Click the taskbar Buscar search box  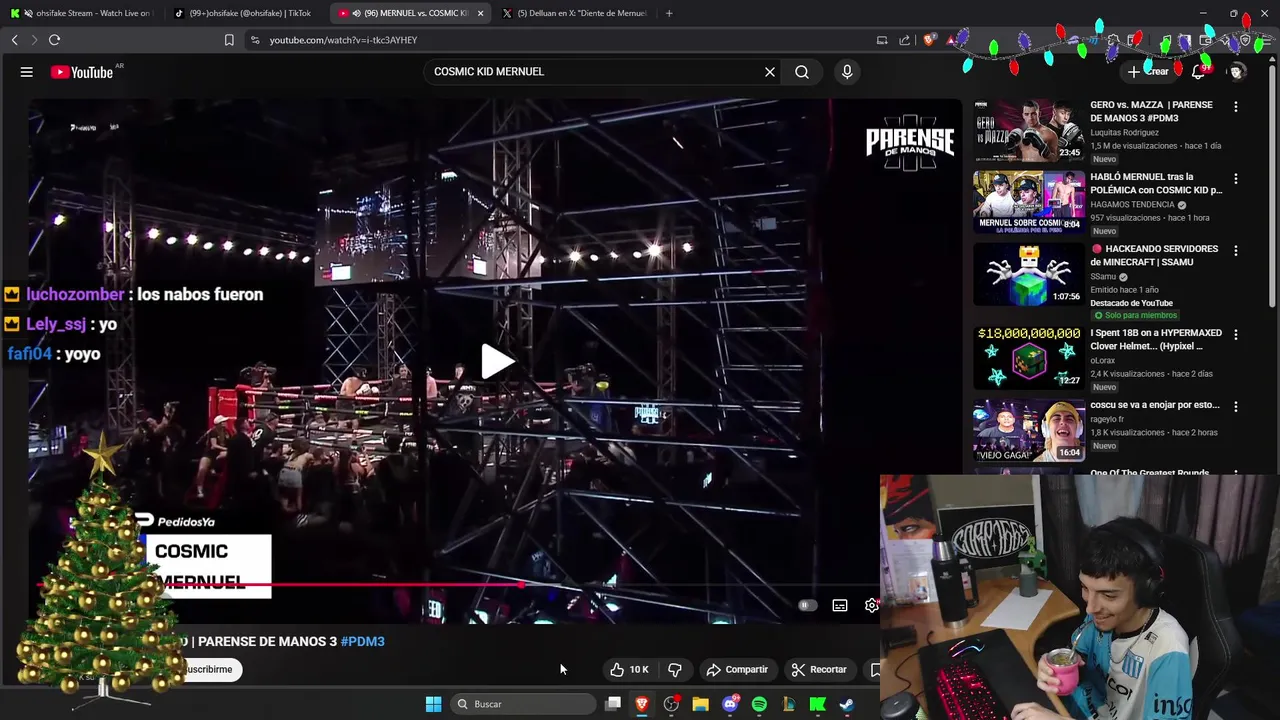(x=522, y=704)
